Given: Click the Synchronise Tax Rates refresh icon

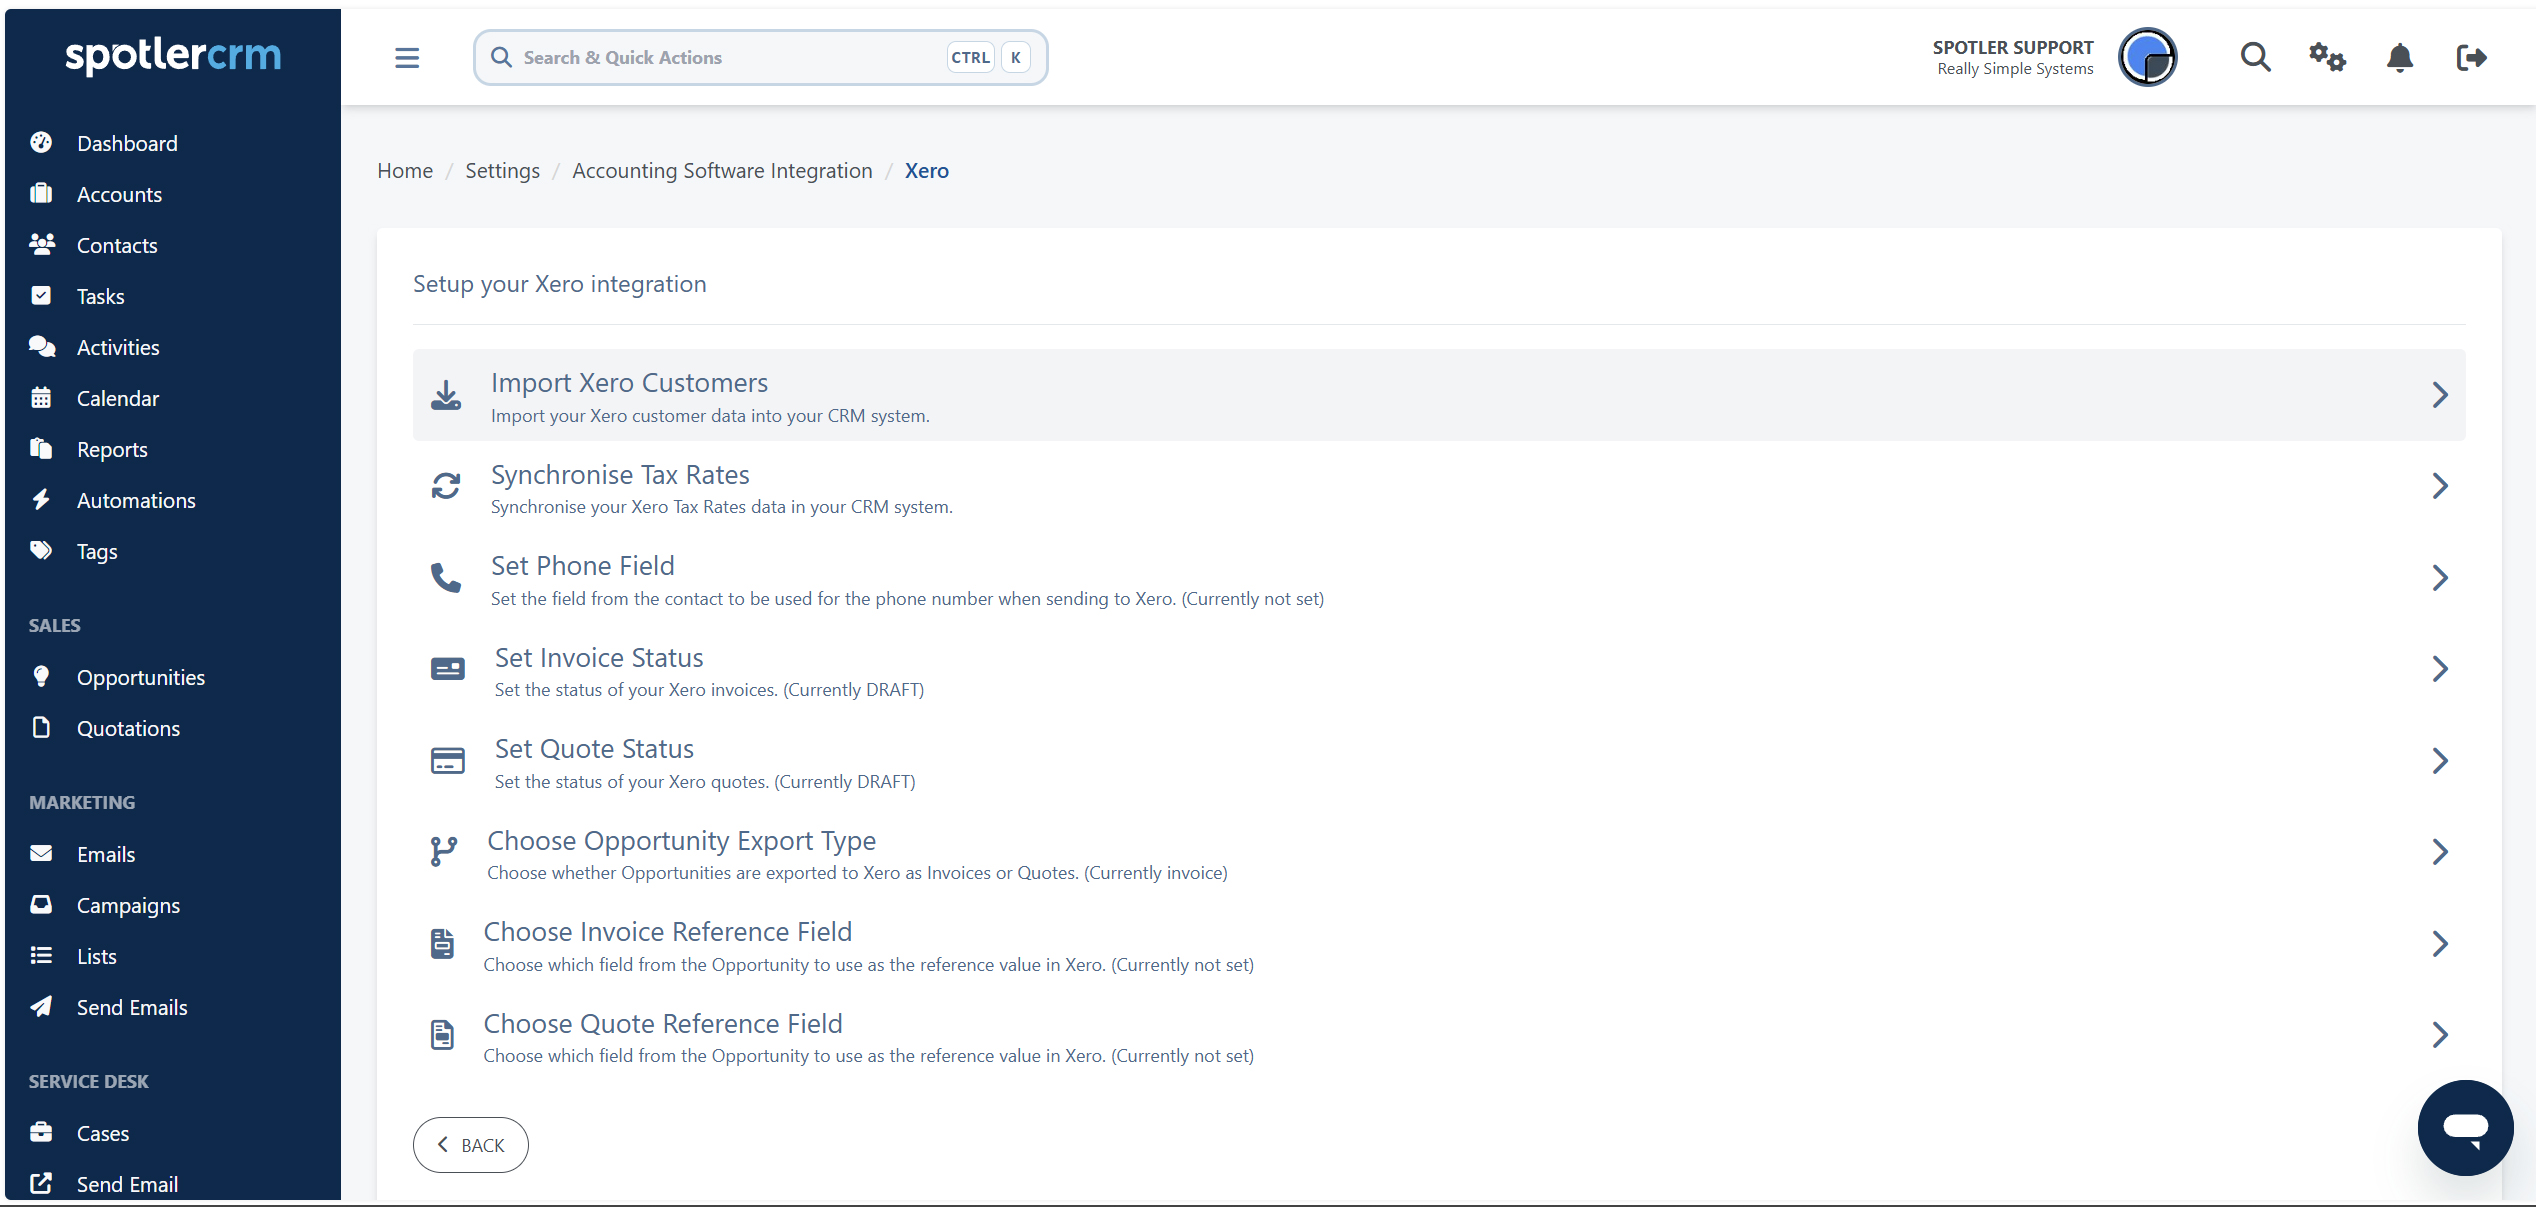Looking at the screenshot, I should coord(446,486).
